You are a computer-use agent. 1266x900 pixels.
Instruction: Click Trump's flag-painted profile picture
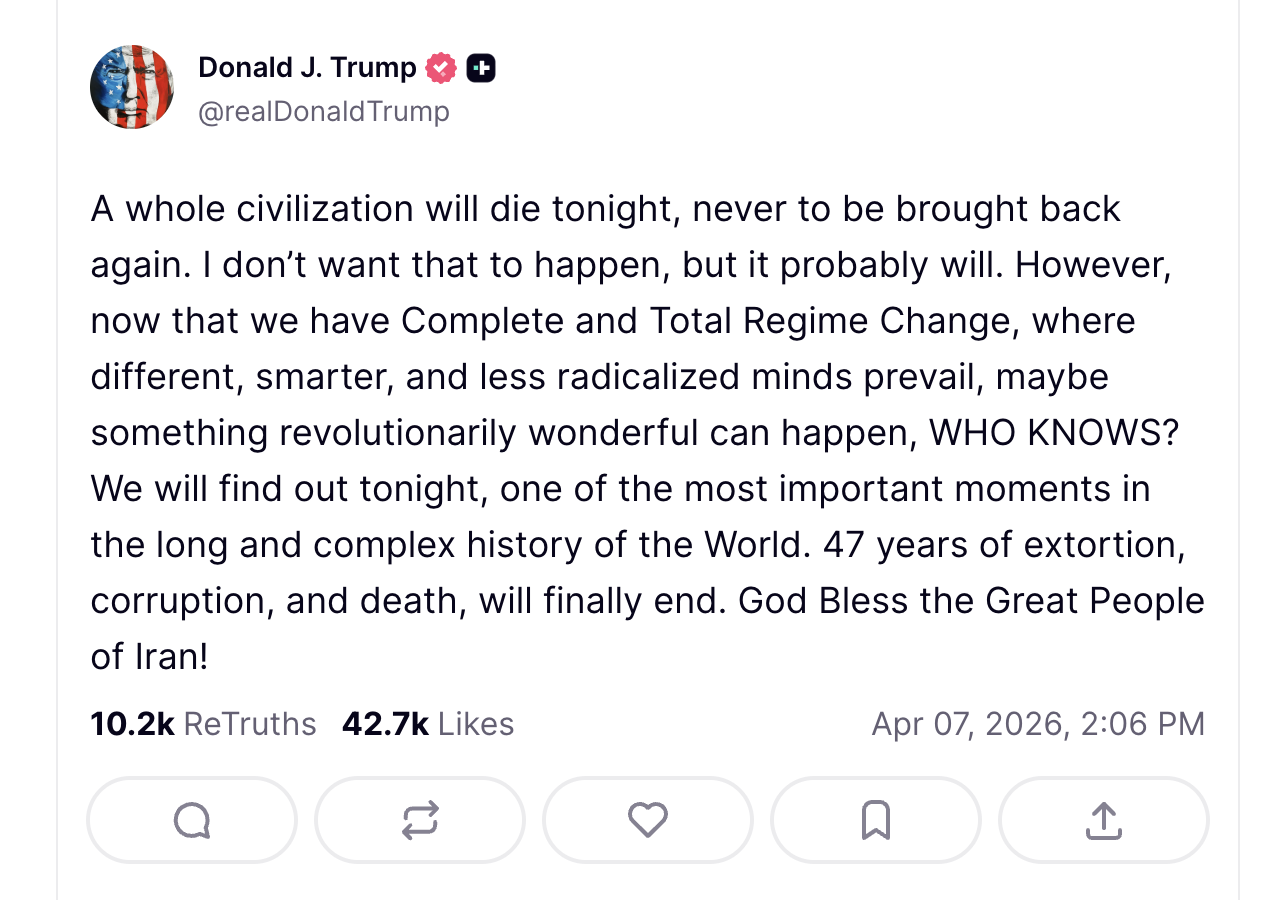pos(132,87)
